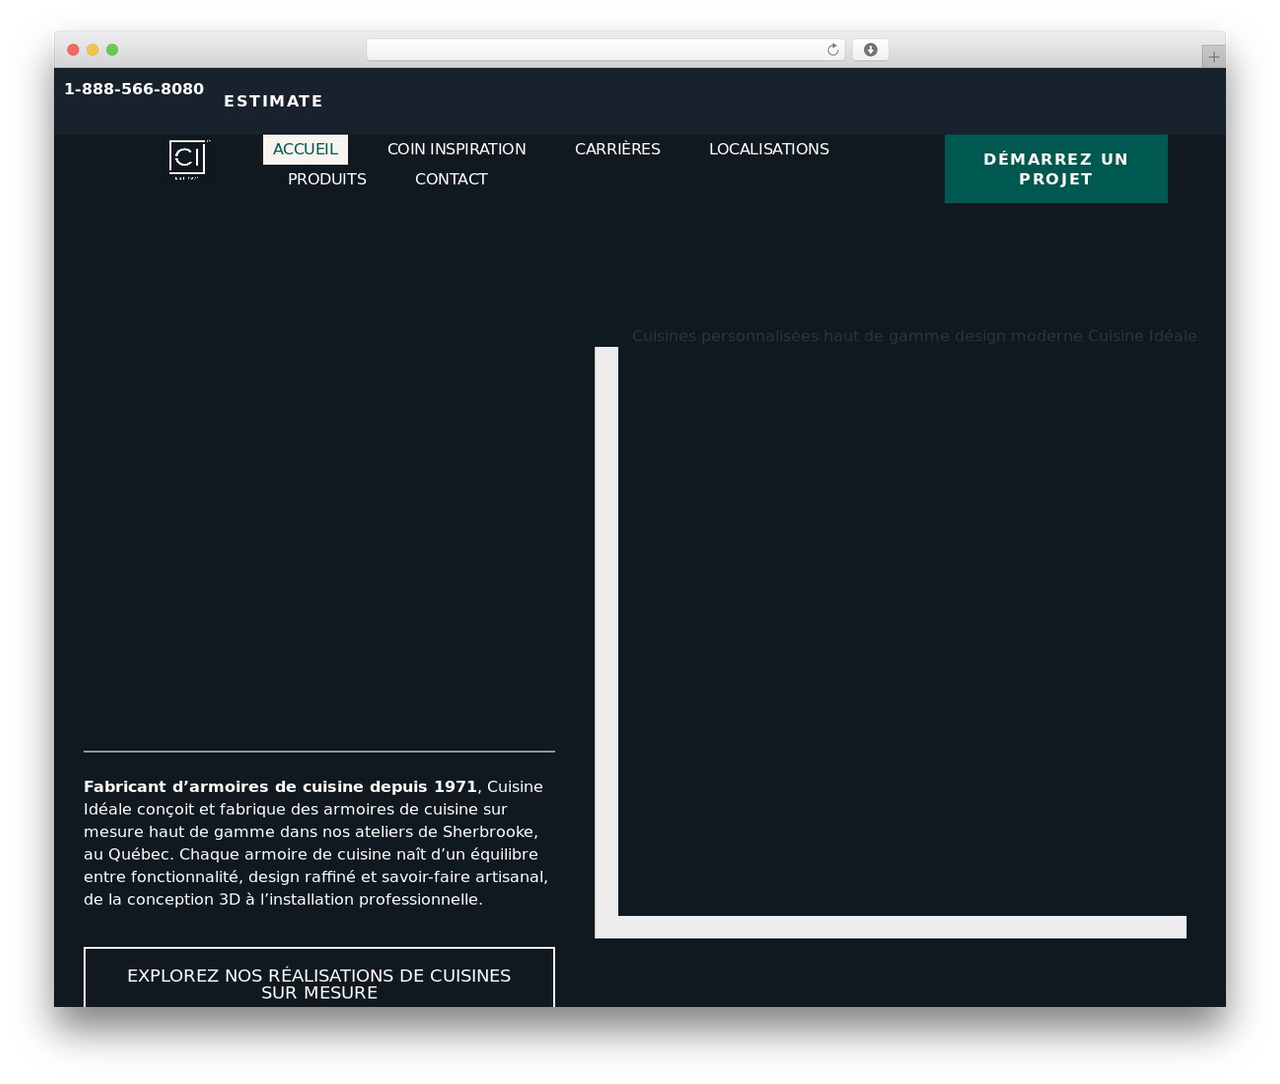Screen dimensions: 1280x1084
Task: Click the Démarrez un projet button
Action: click(1056, 169)
